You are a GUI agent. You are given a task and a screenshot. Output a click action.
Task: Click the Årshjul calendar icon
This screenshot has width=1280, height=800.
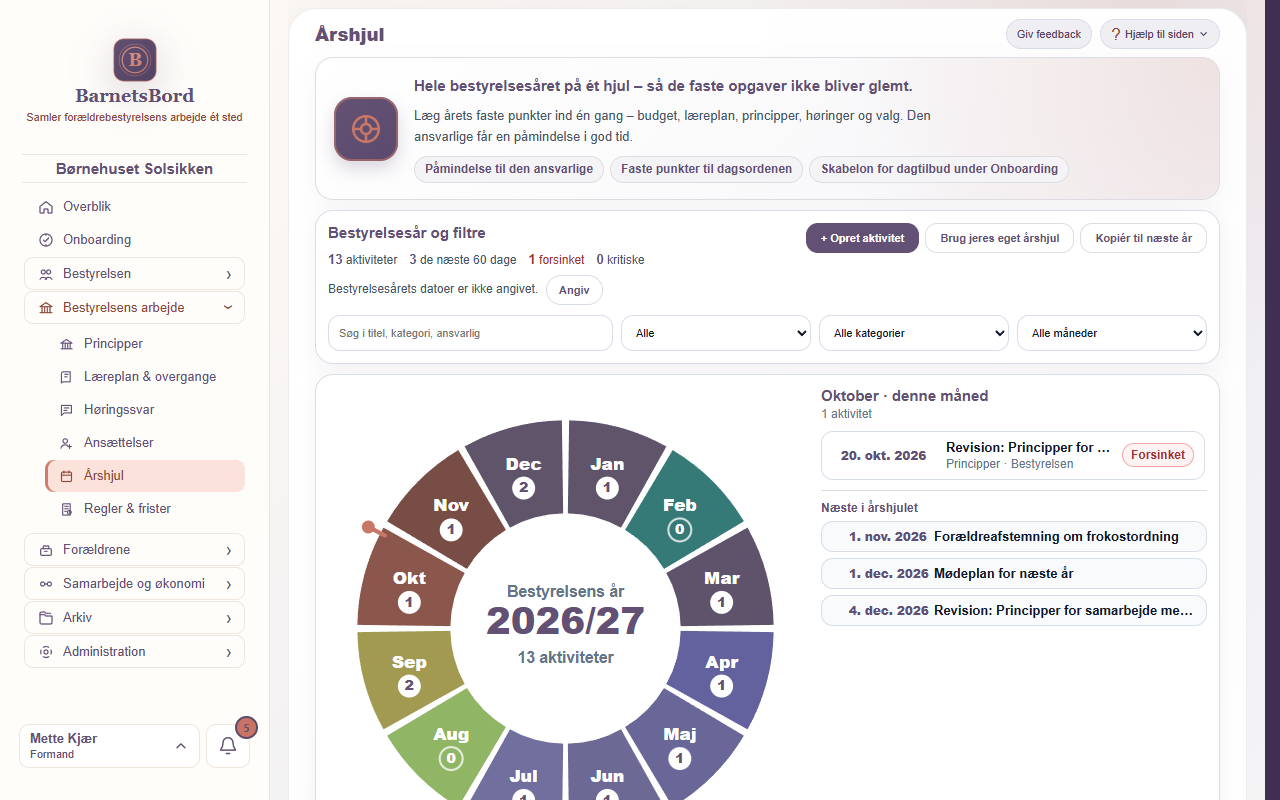pyautogui.click(x=66, y=476)
